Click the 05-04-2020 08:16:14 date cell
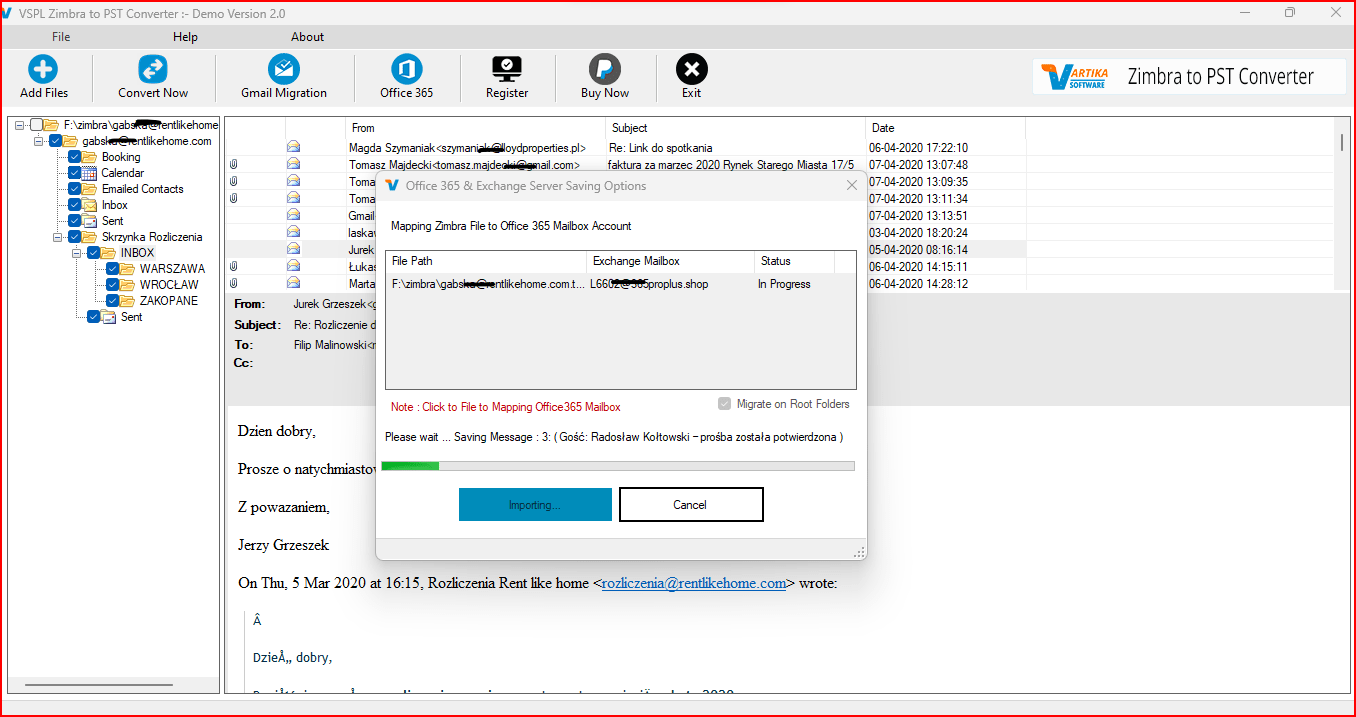Screen dimensions: 1356x717 coord(918,249)
